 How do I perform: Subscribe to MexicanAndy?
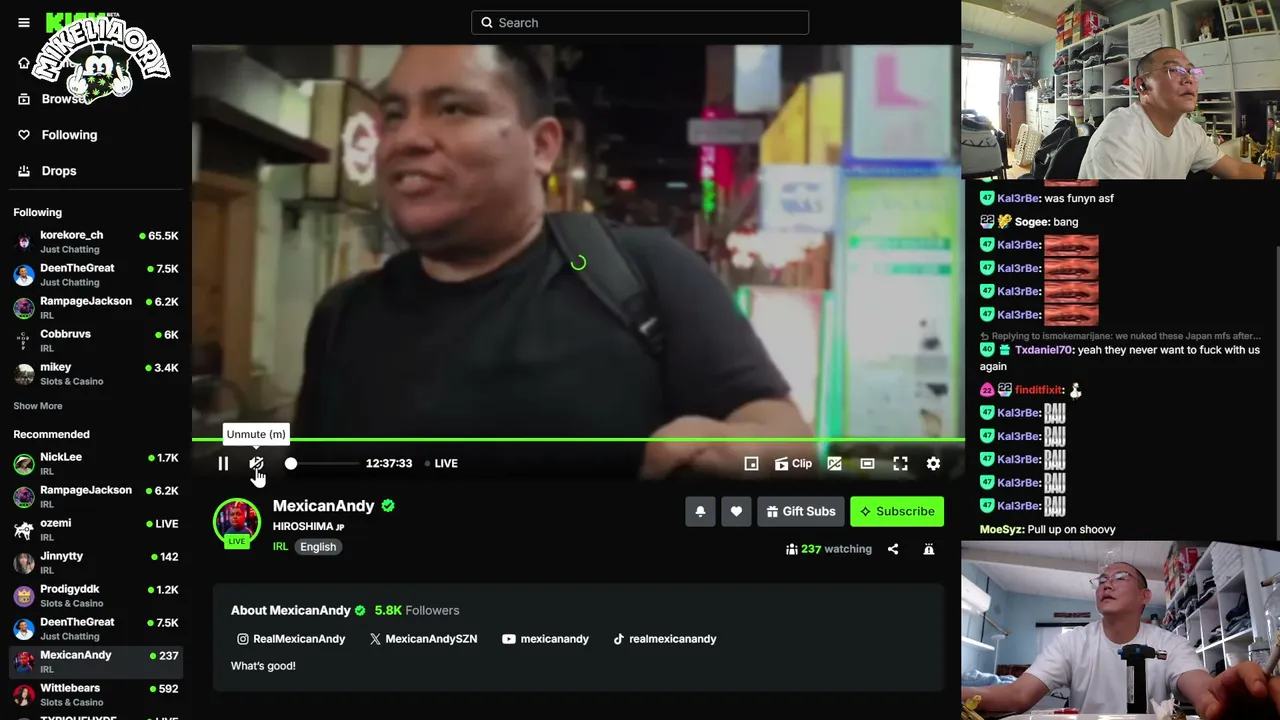click(897, 511)
